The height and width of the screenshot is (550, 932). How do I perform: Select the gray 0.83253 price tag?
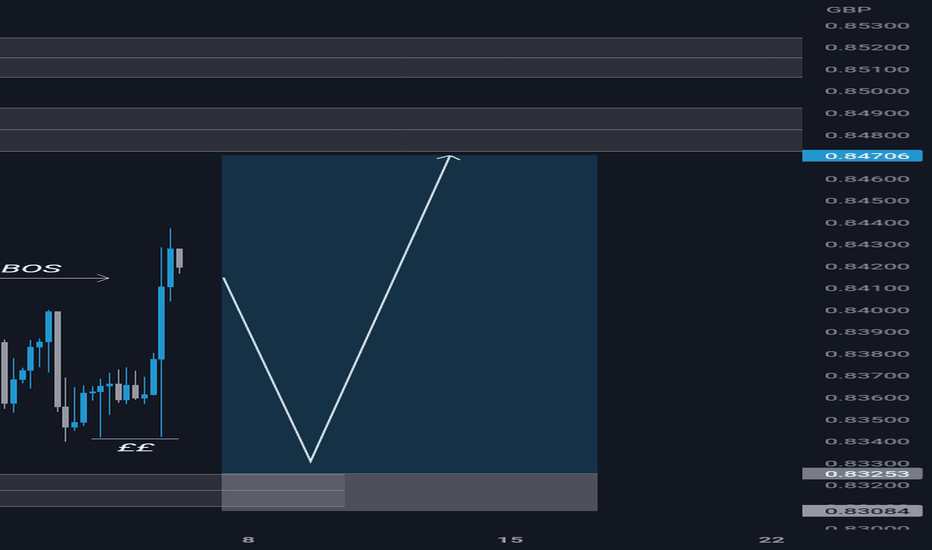pyautogui.click(x=862, y=474)
